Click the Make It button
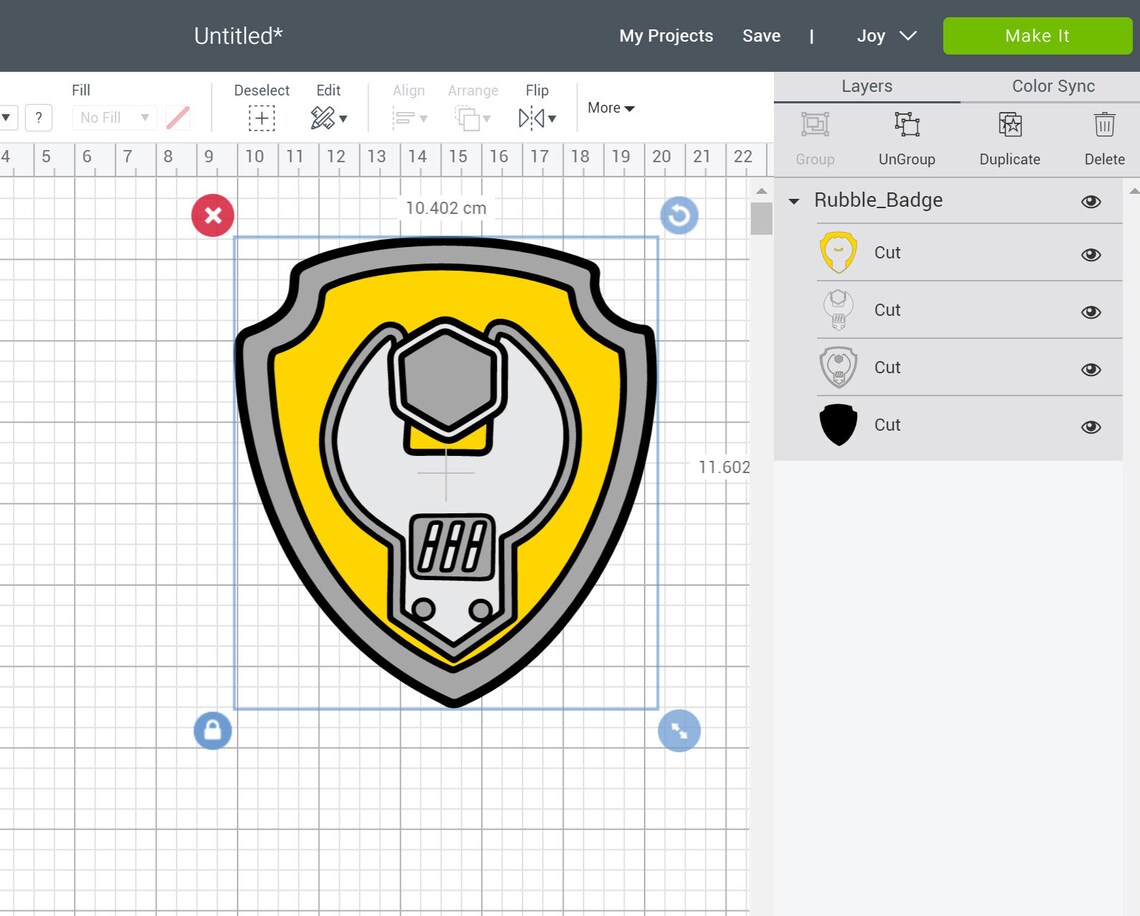The width and height of the screenshot is (1140, 916). click(x=1037, y=36)
